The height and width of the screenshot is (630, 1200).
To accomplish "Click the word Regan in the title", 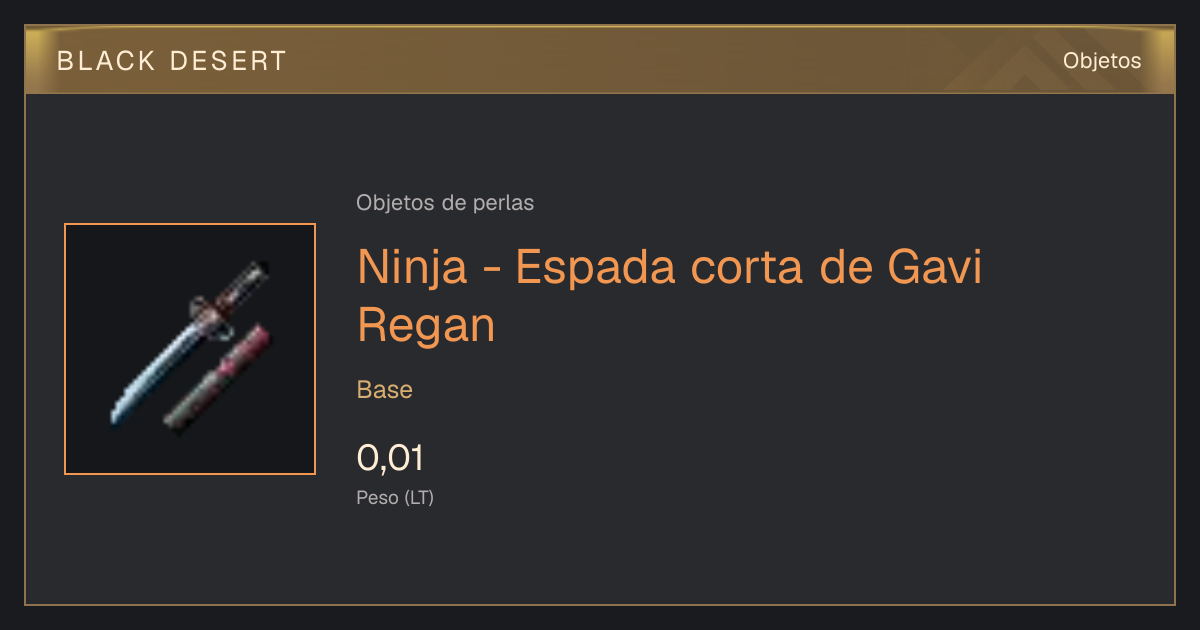I will [x=426, y=326].
